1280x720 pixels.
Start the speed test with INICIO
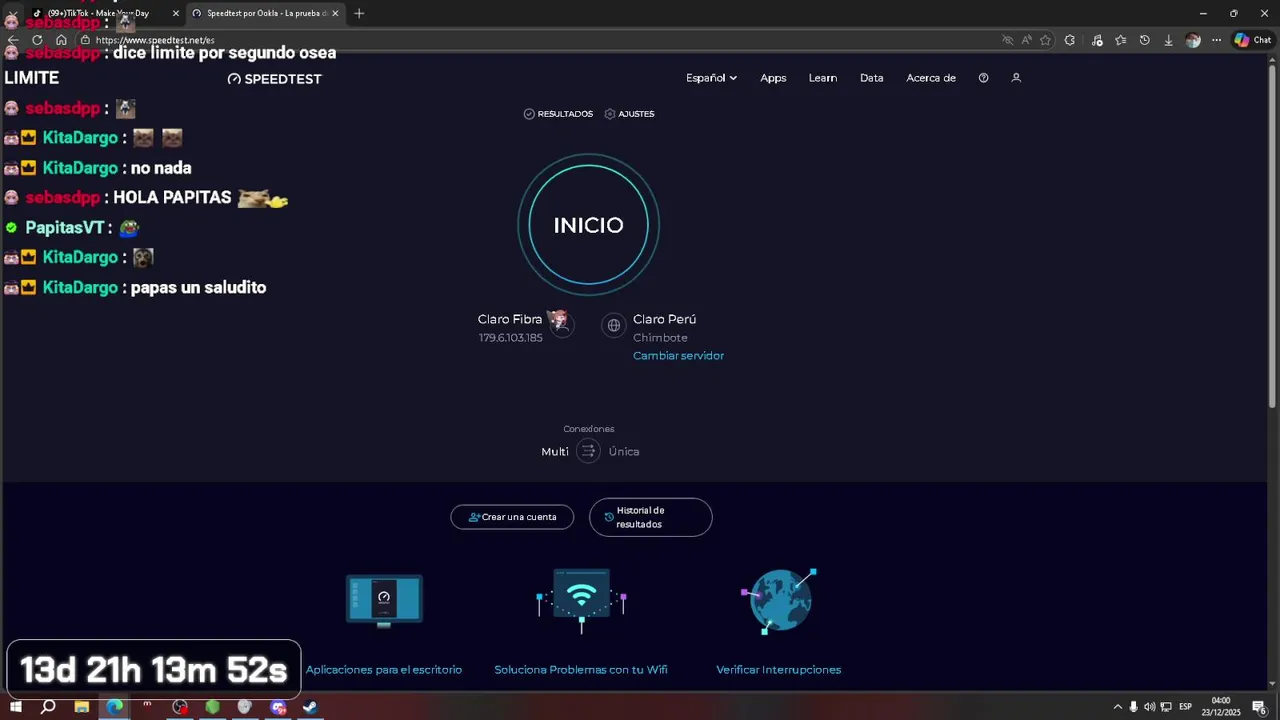(x=588, y=225)
